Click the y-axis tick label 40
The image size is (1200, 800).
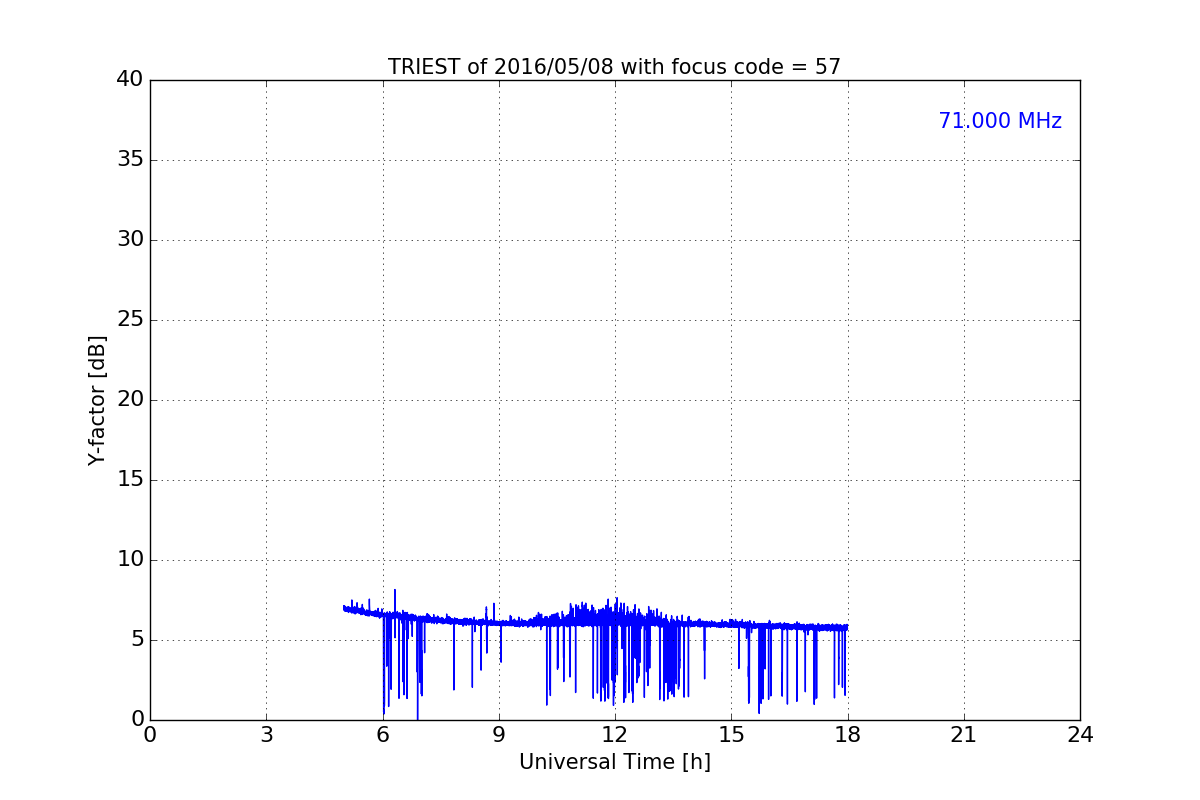[130, 80]
